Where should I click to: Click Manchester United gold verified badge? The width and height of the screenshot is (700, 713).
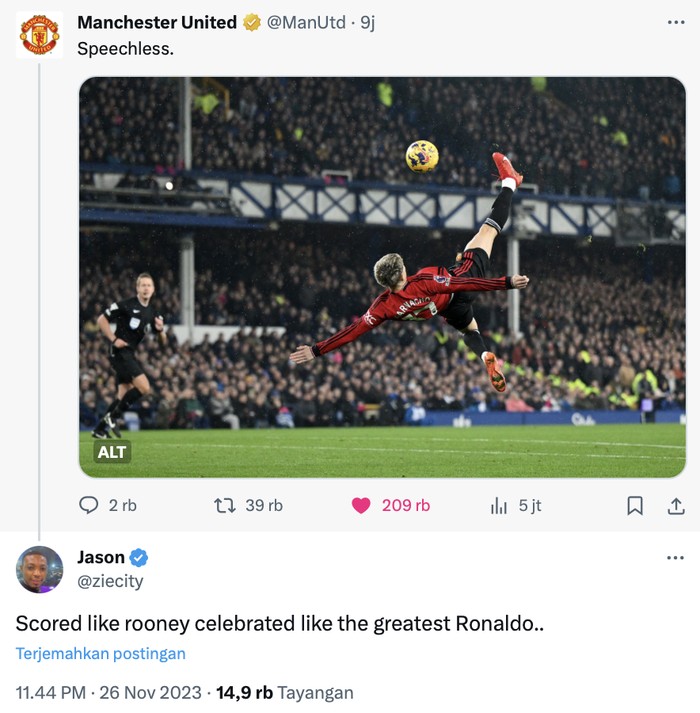pyautogui.click(x=252, y=22)
